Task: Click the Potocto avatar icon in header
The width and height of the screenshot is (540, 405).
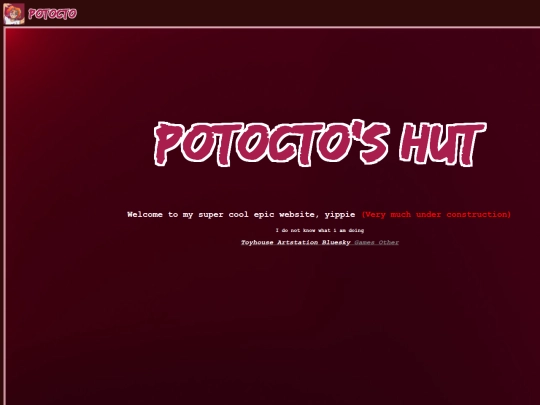Action: (x=14, y=14)
